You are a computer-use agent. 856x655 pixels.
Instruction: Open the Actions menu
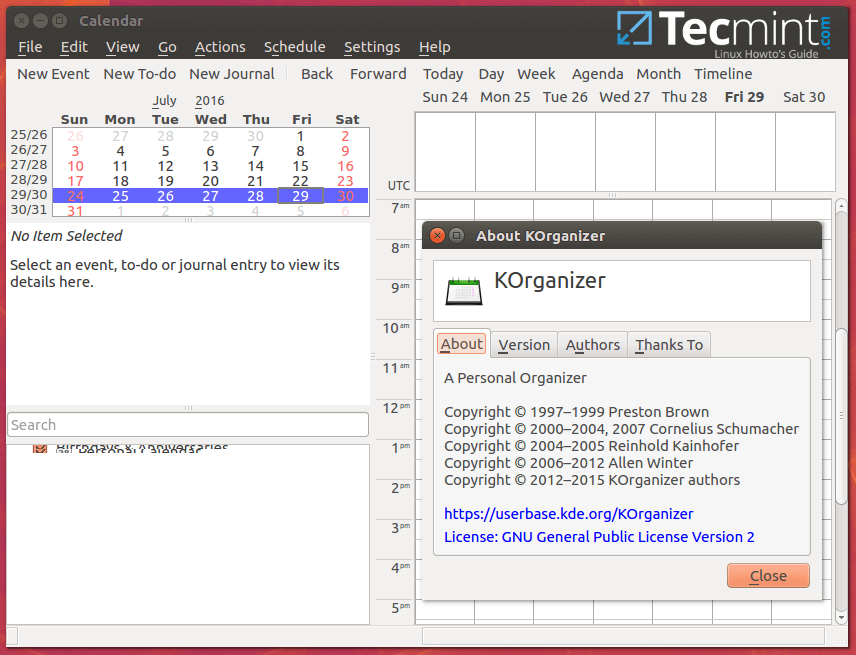click(220, 47)
